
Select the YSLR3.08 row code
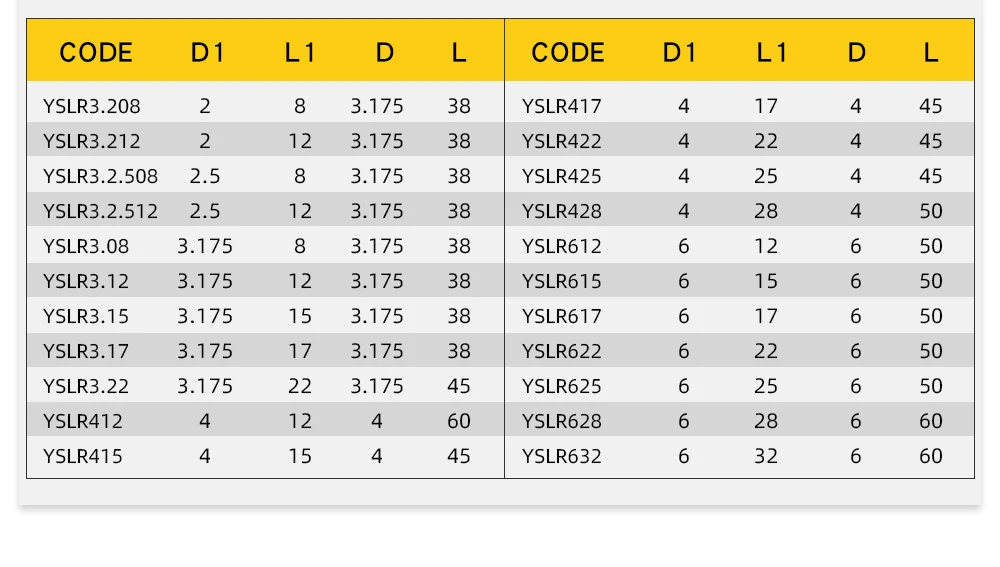[86, 246]
